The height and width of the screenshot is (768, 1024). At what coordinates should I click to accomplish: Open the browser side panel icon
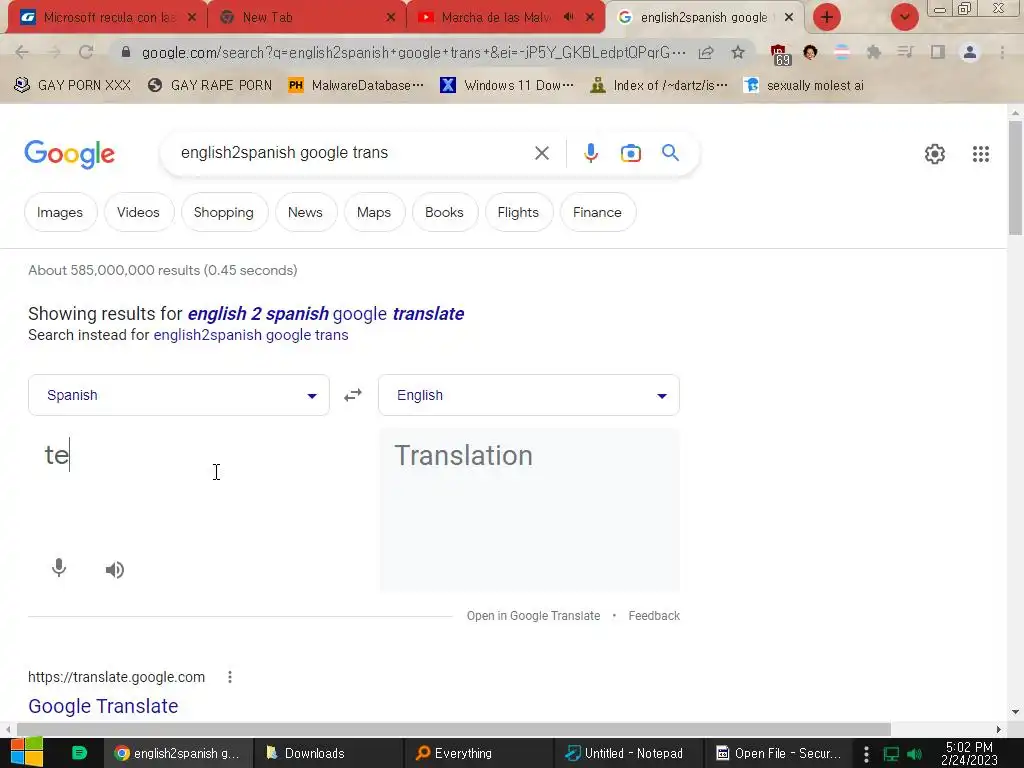click(938, 52)
